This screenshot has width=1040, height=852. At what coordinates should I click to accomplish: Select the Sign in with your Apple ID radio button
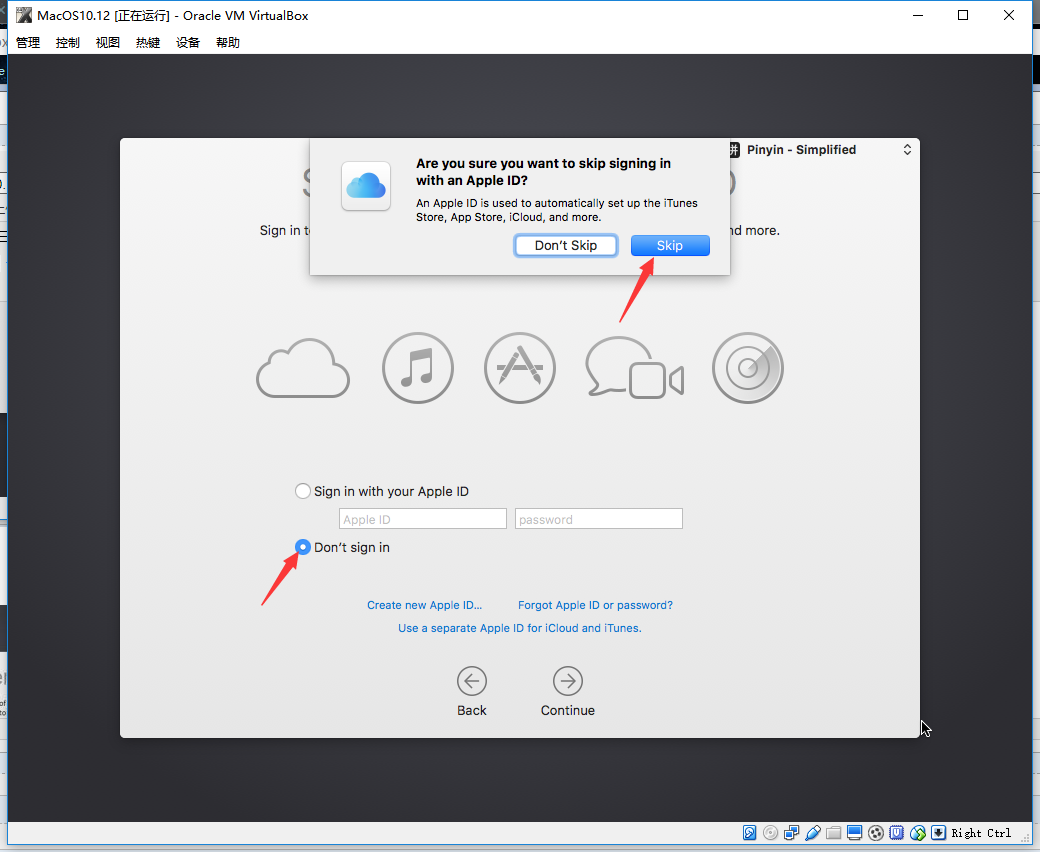[302, 491]
